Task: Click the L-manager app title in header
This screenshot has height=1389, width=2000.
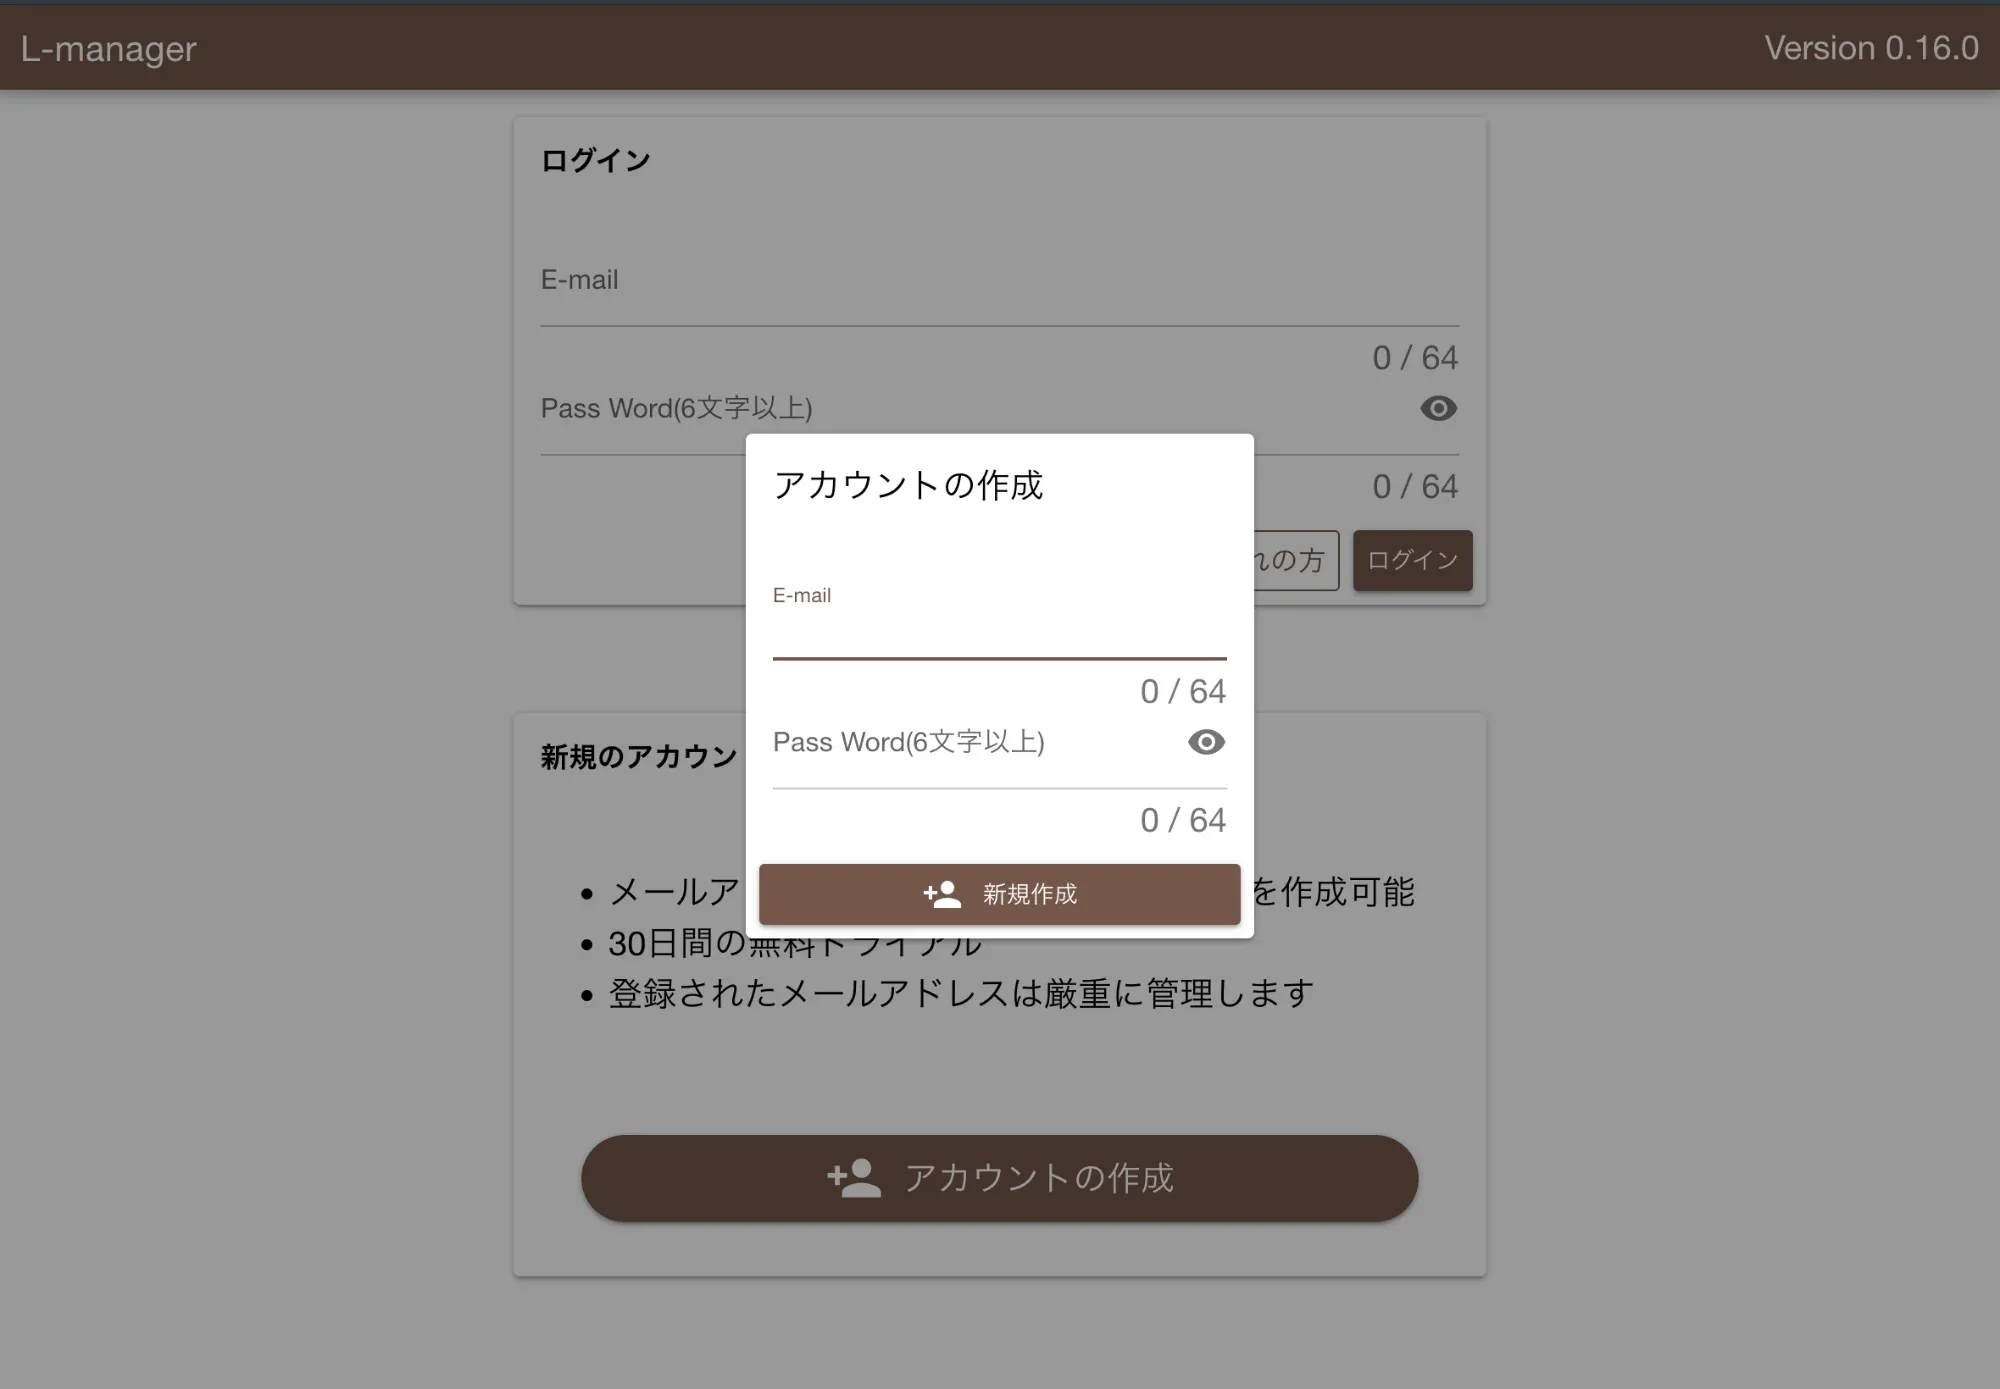Action: [108, 47]
